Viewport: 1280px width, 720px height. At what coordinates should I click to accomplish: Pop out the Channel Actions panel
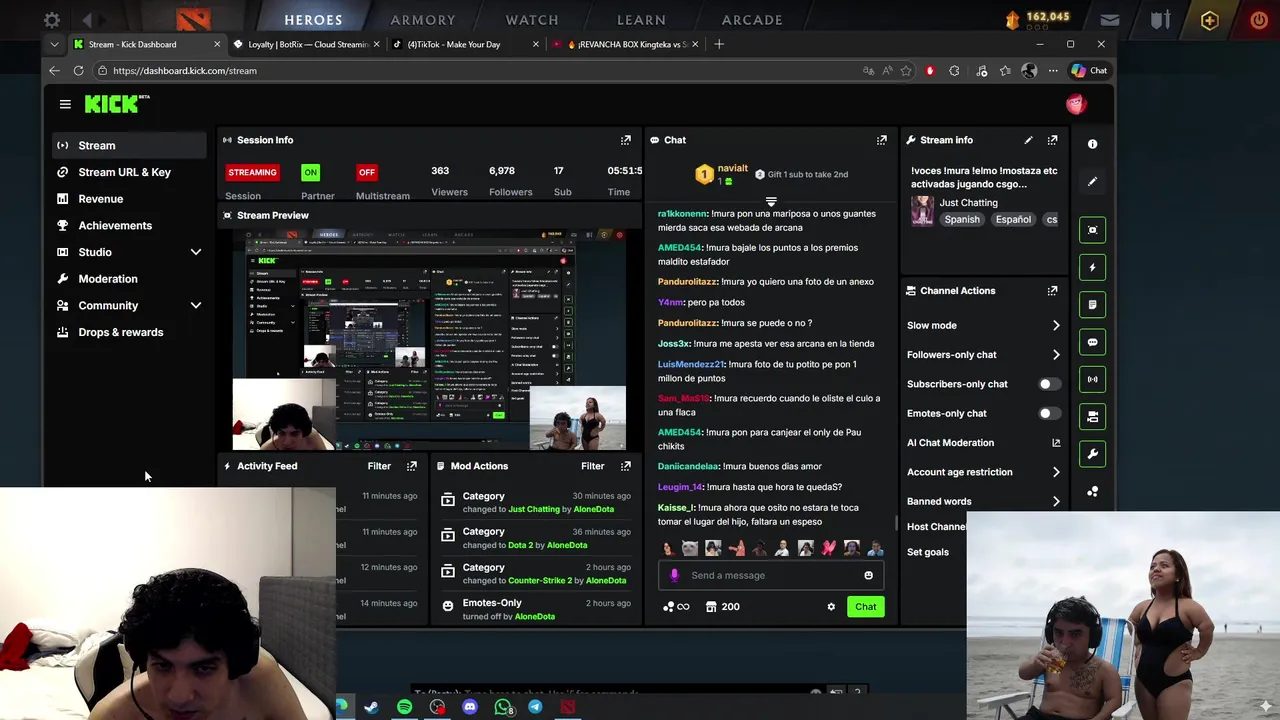(1052, 291)
